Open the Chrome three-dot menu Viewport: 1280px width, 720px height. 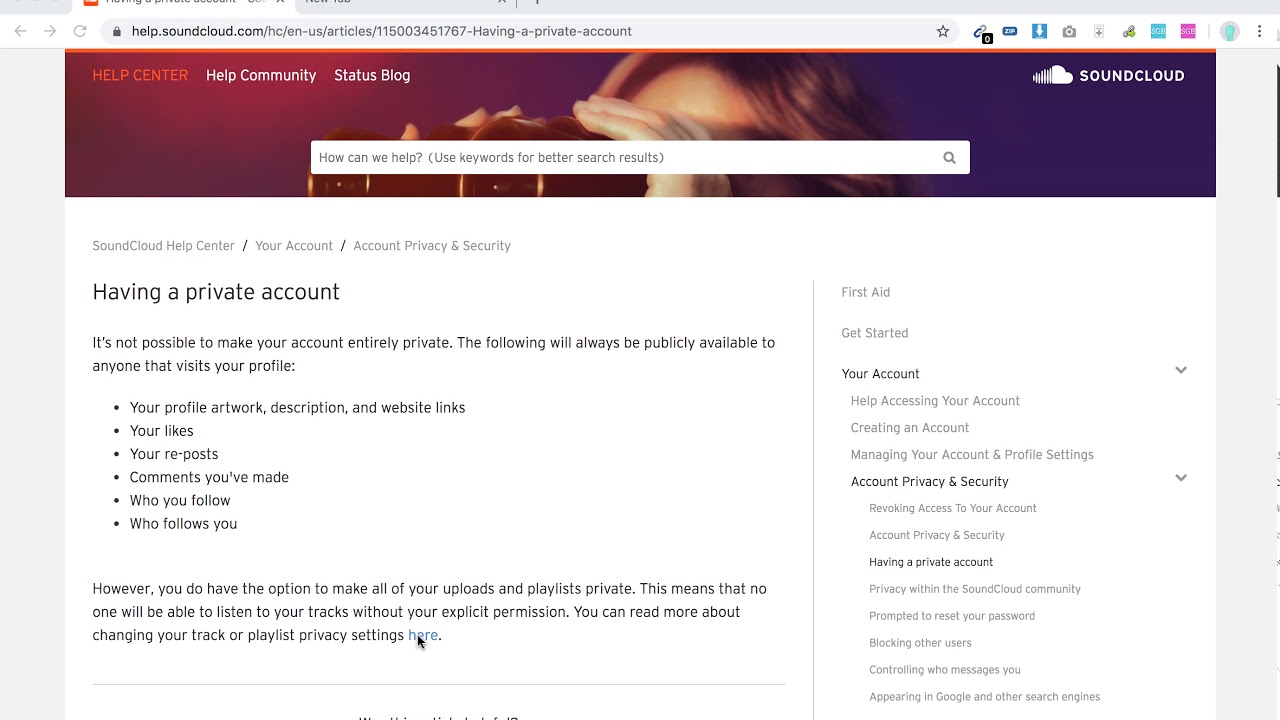click(x=1259, y=32)
